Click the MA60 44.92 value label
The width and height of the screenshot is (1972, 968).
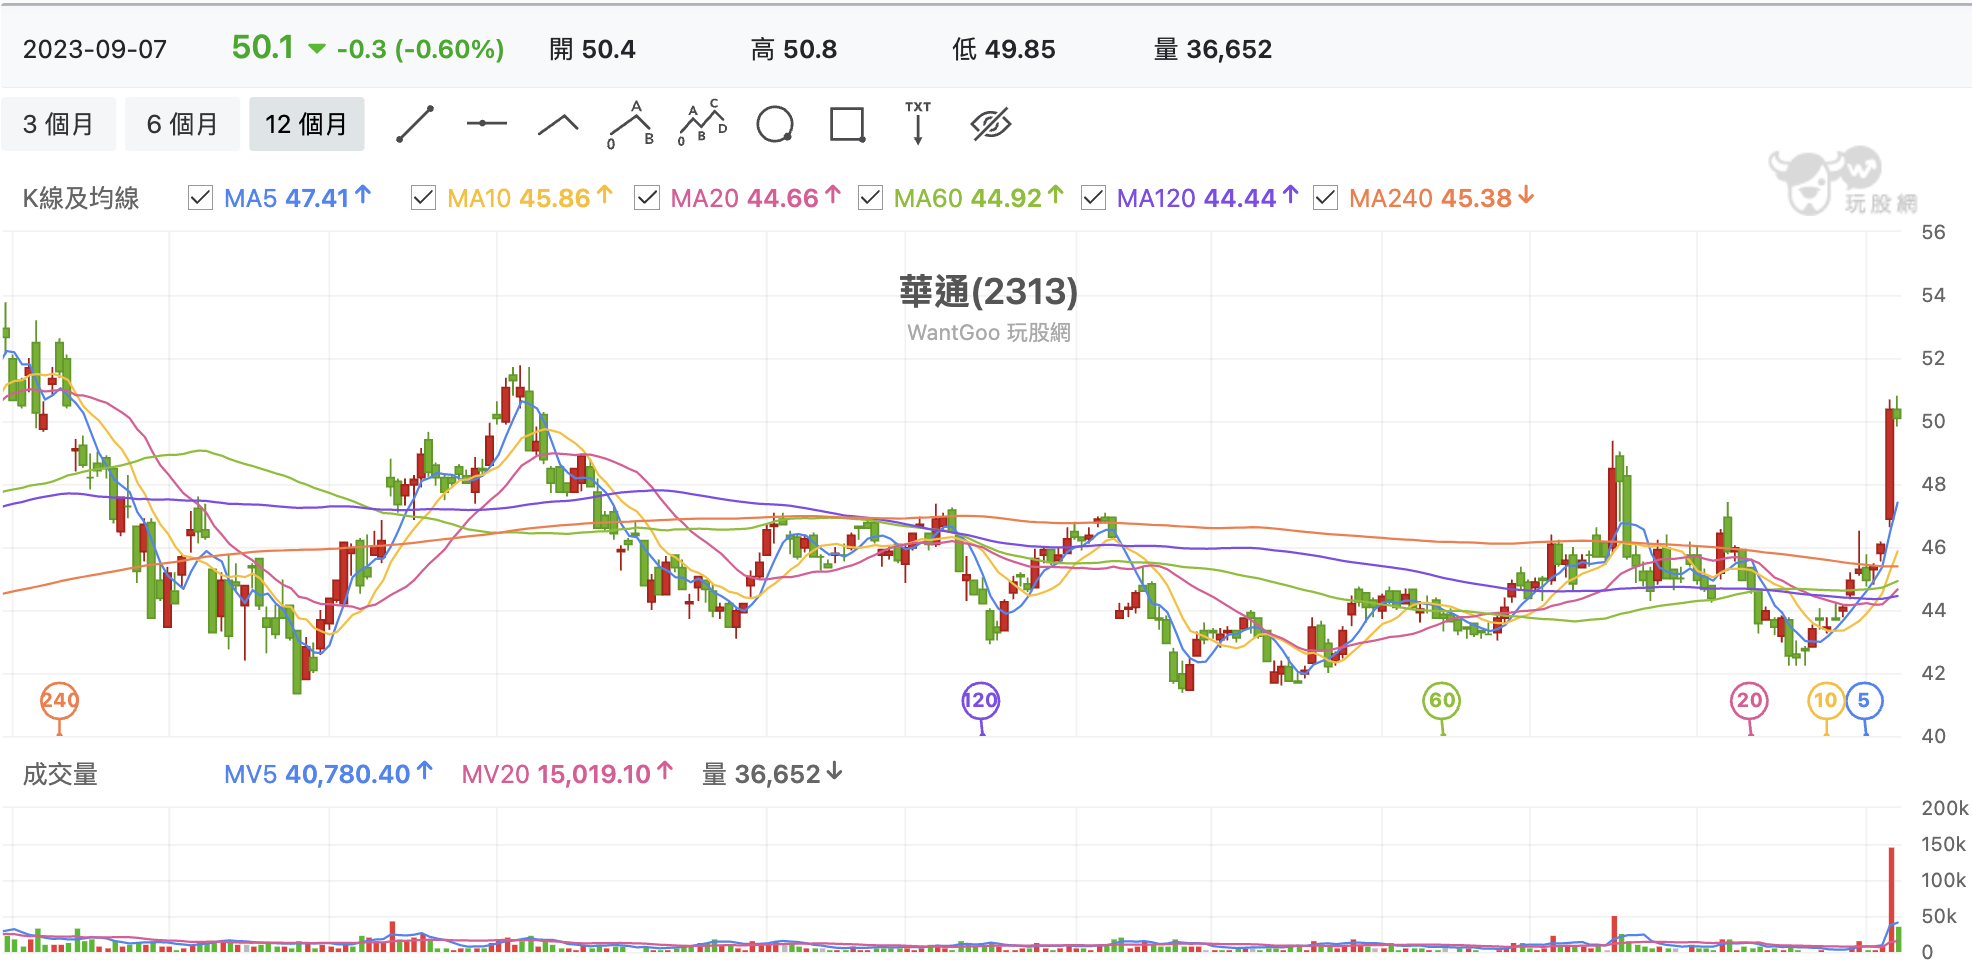coord(979,198)
